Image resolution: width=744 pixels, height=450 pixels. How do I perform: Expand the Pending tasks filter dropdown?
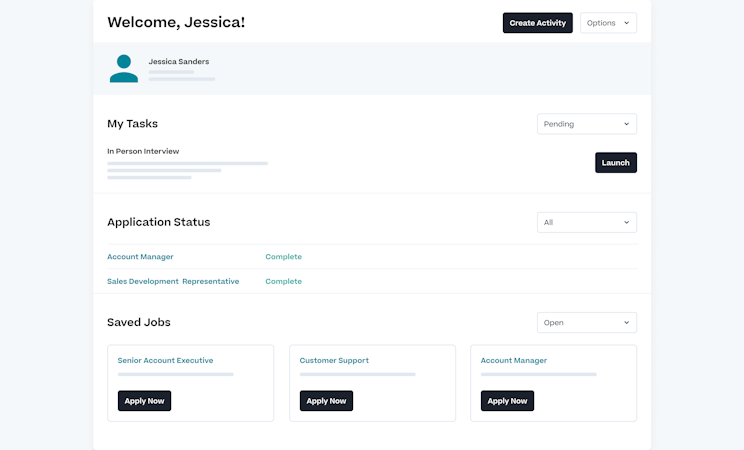click(x=586, y=124)
